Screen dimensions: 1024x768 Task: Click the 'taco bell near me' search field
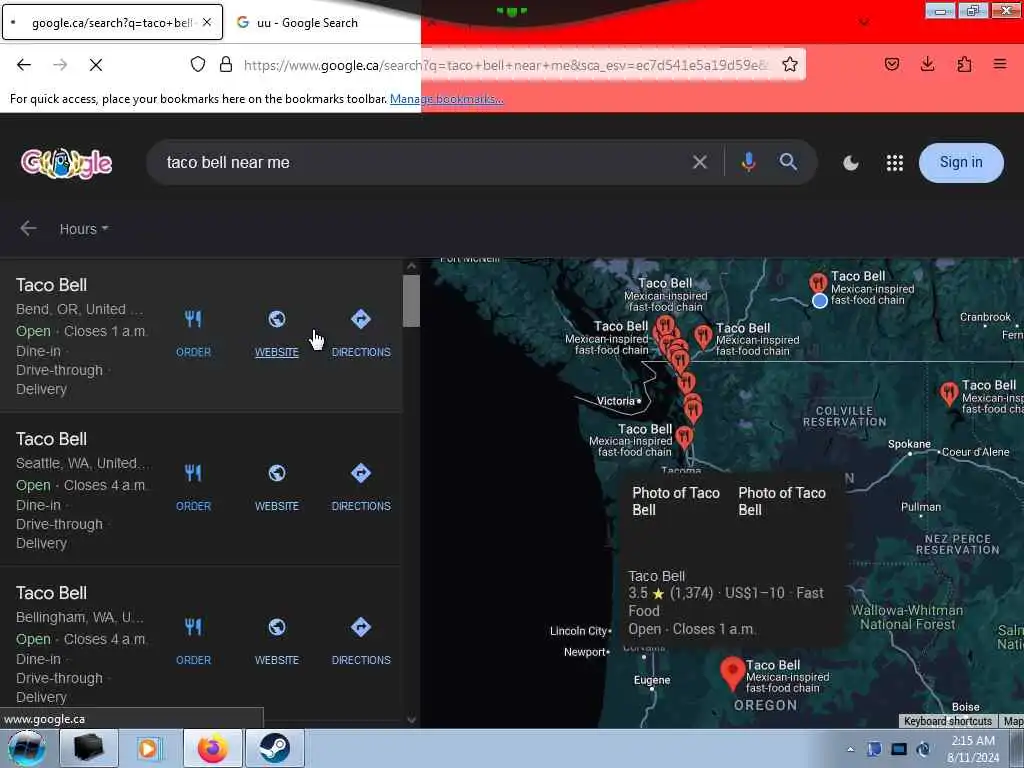coord(418,163)
